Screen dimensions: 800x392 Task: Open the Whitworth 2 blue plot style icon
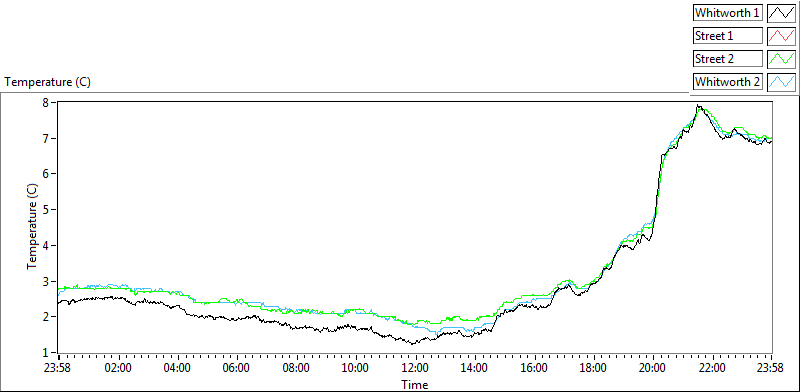[781, 81]
